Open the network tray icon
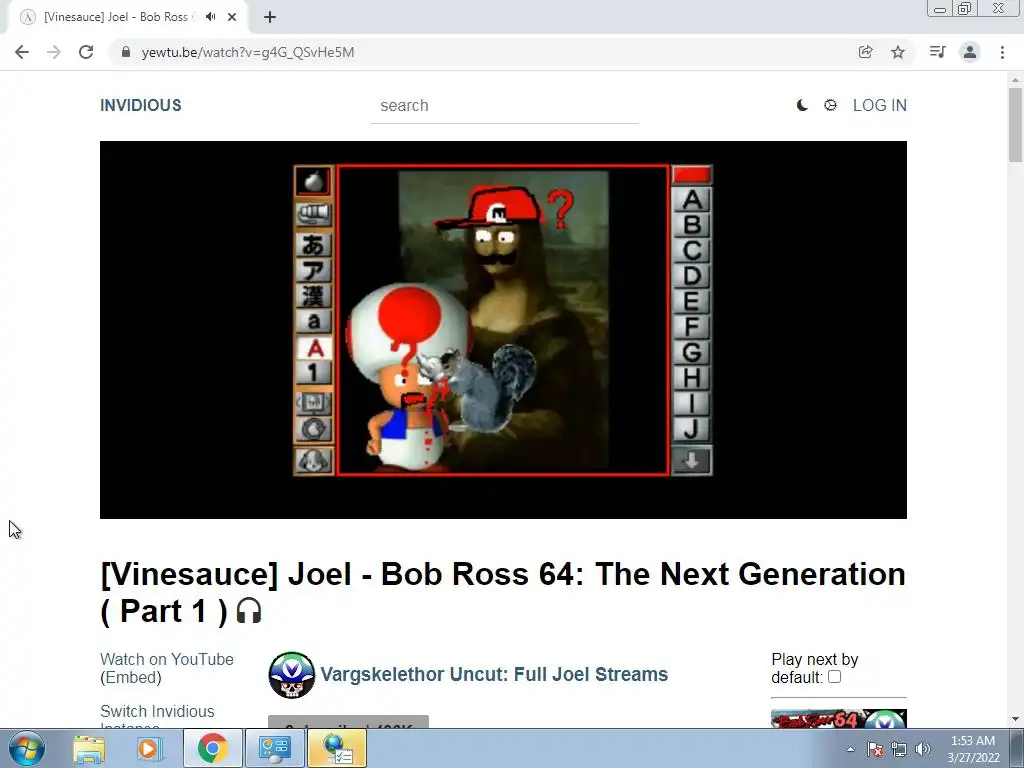1024x768 pixels. 899,749
